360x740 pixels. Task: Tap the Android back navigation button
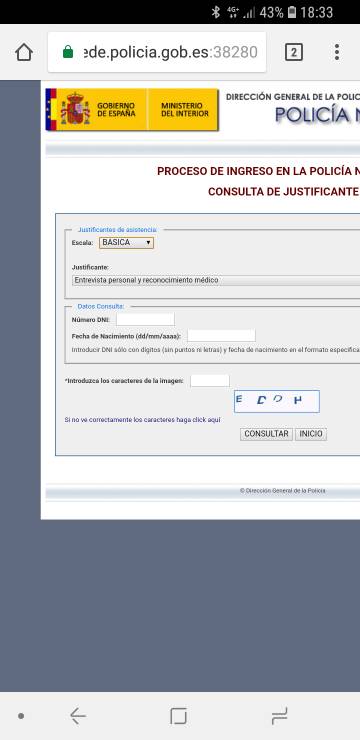[78, 716]
